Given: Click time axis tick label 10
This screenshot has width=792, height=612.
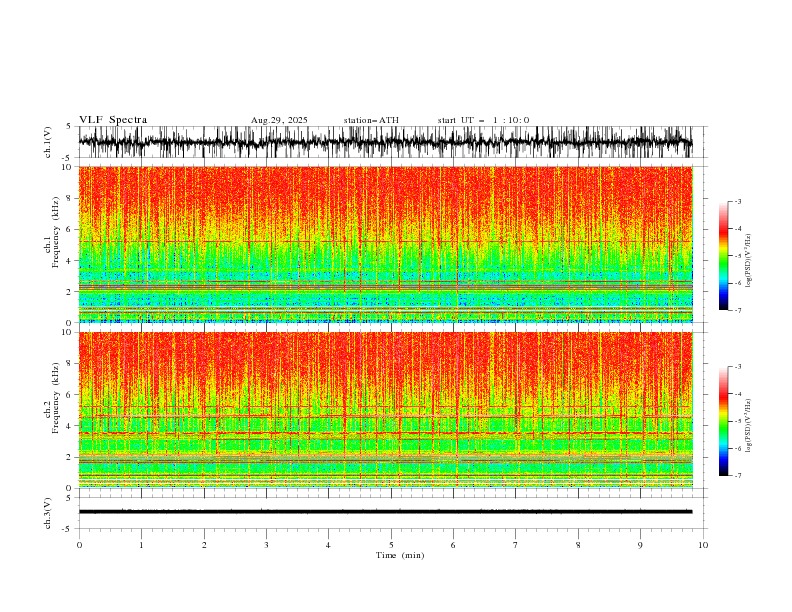Looking at the screenshot, I should click(703, 545).
